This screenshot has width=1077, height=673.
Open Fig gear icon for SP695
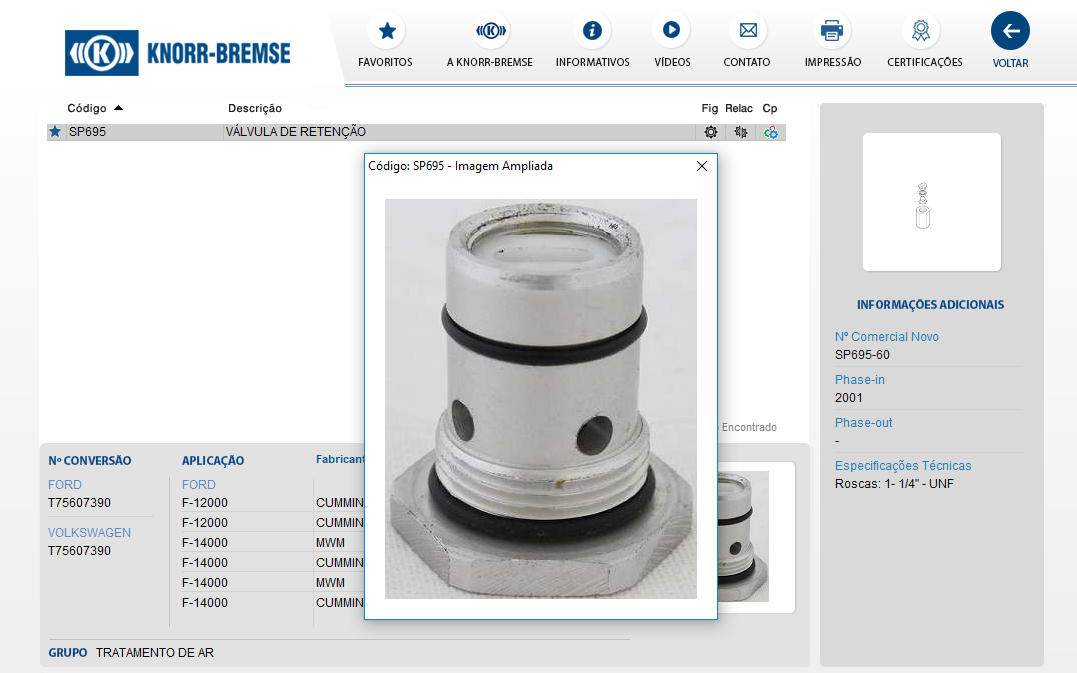(710, 132)
